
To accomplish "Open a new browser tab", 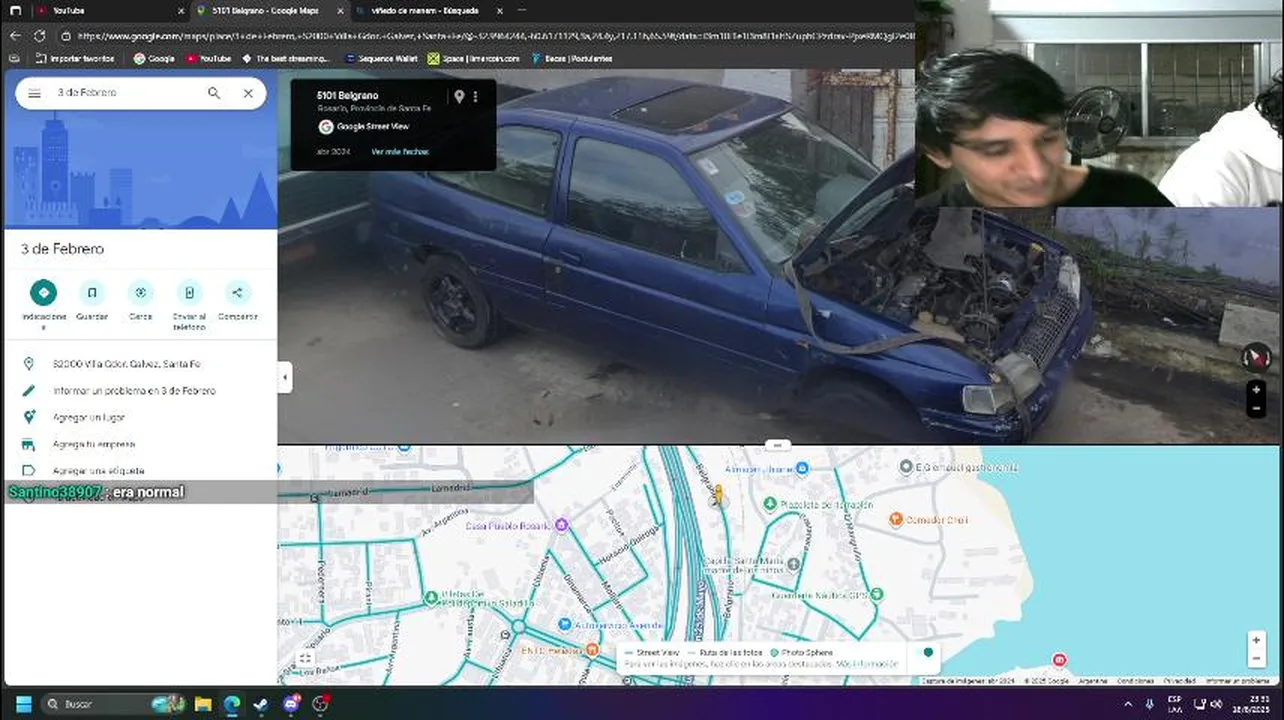I will click(522, 10).
